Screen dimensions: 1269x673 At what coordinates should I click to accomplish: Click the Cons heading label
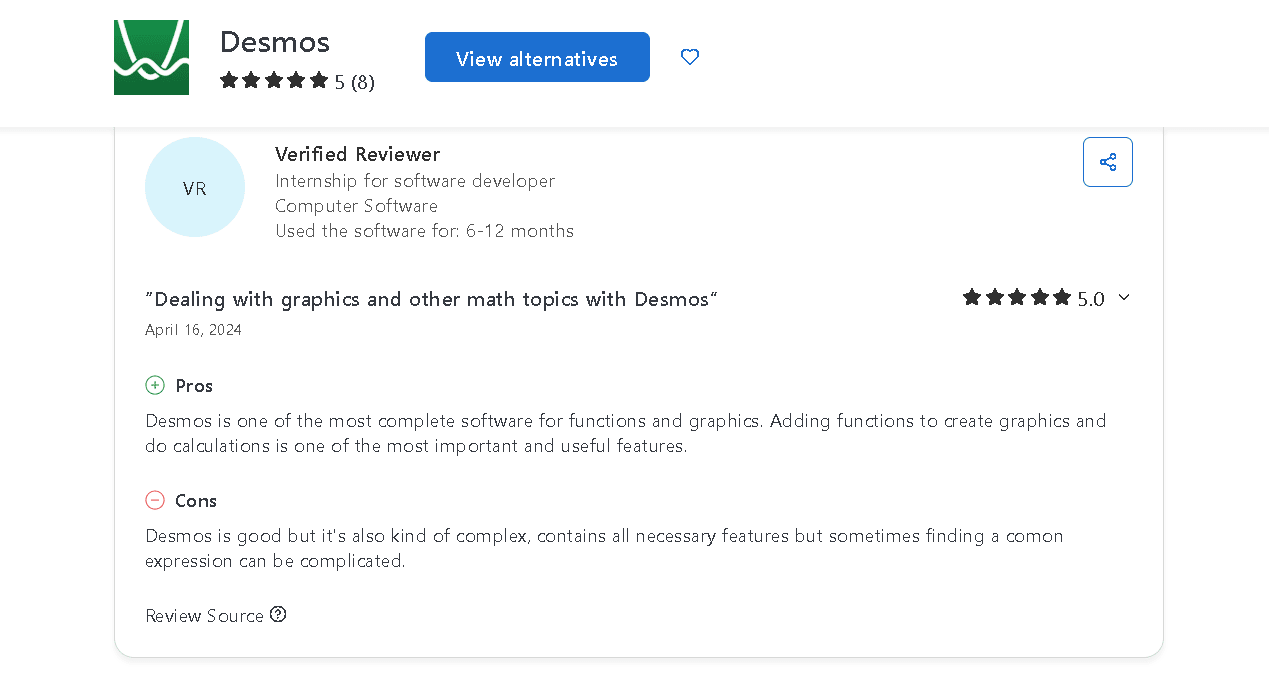pos(196,501)
